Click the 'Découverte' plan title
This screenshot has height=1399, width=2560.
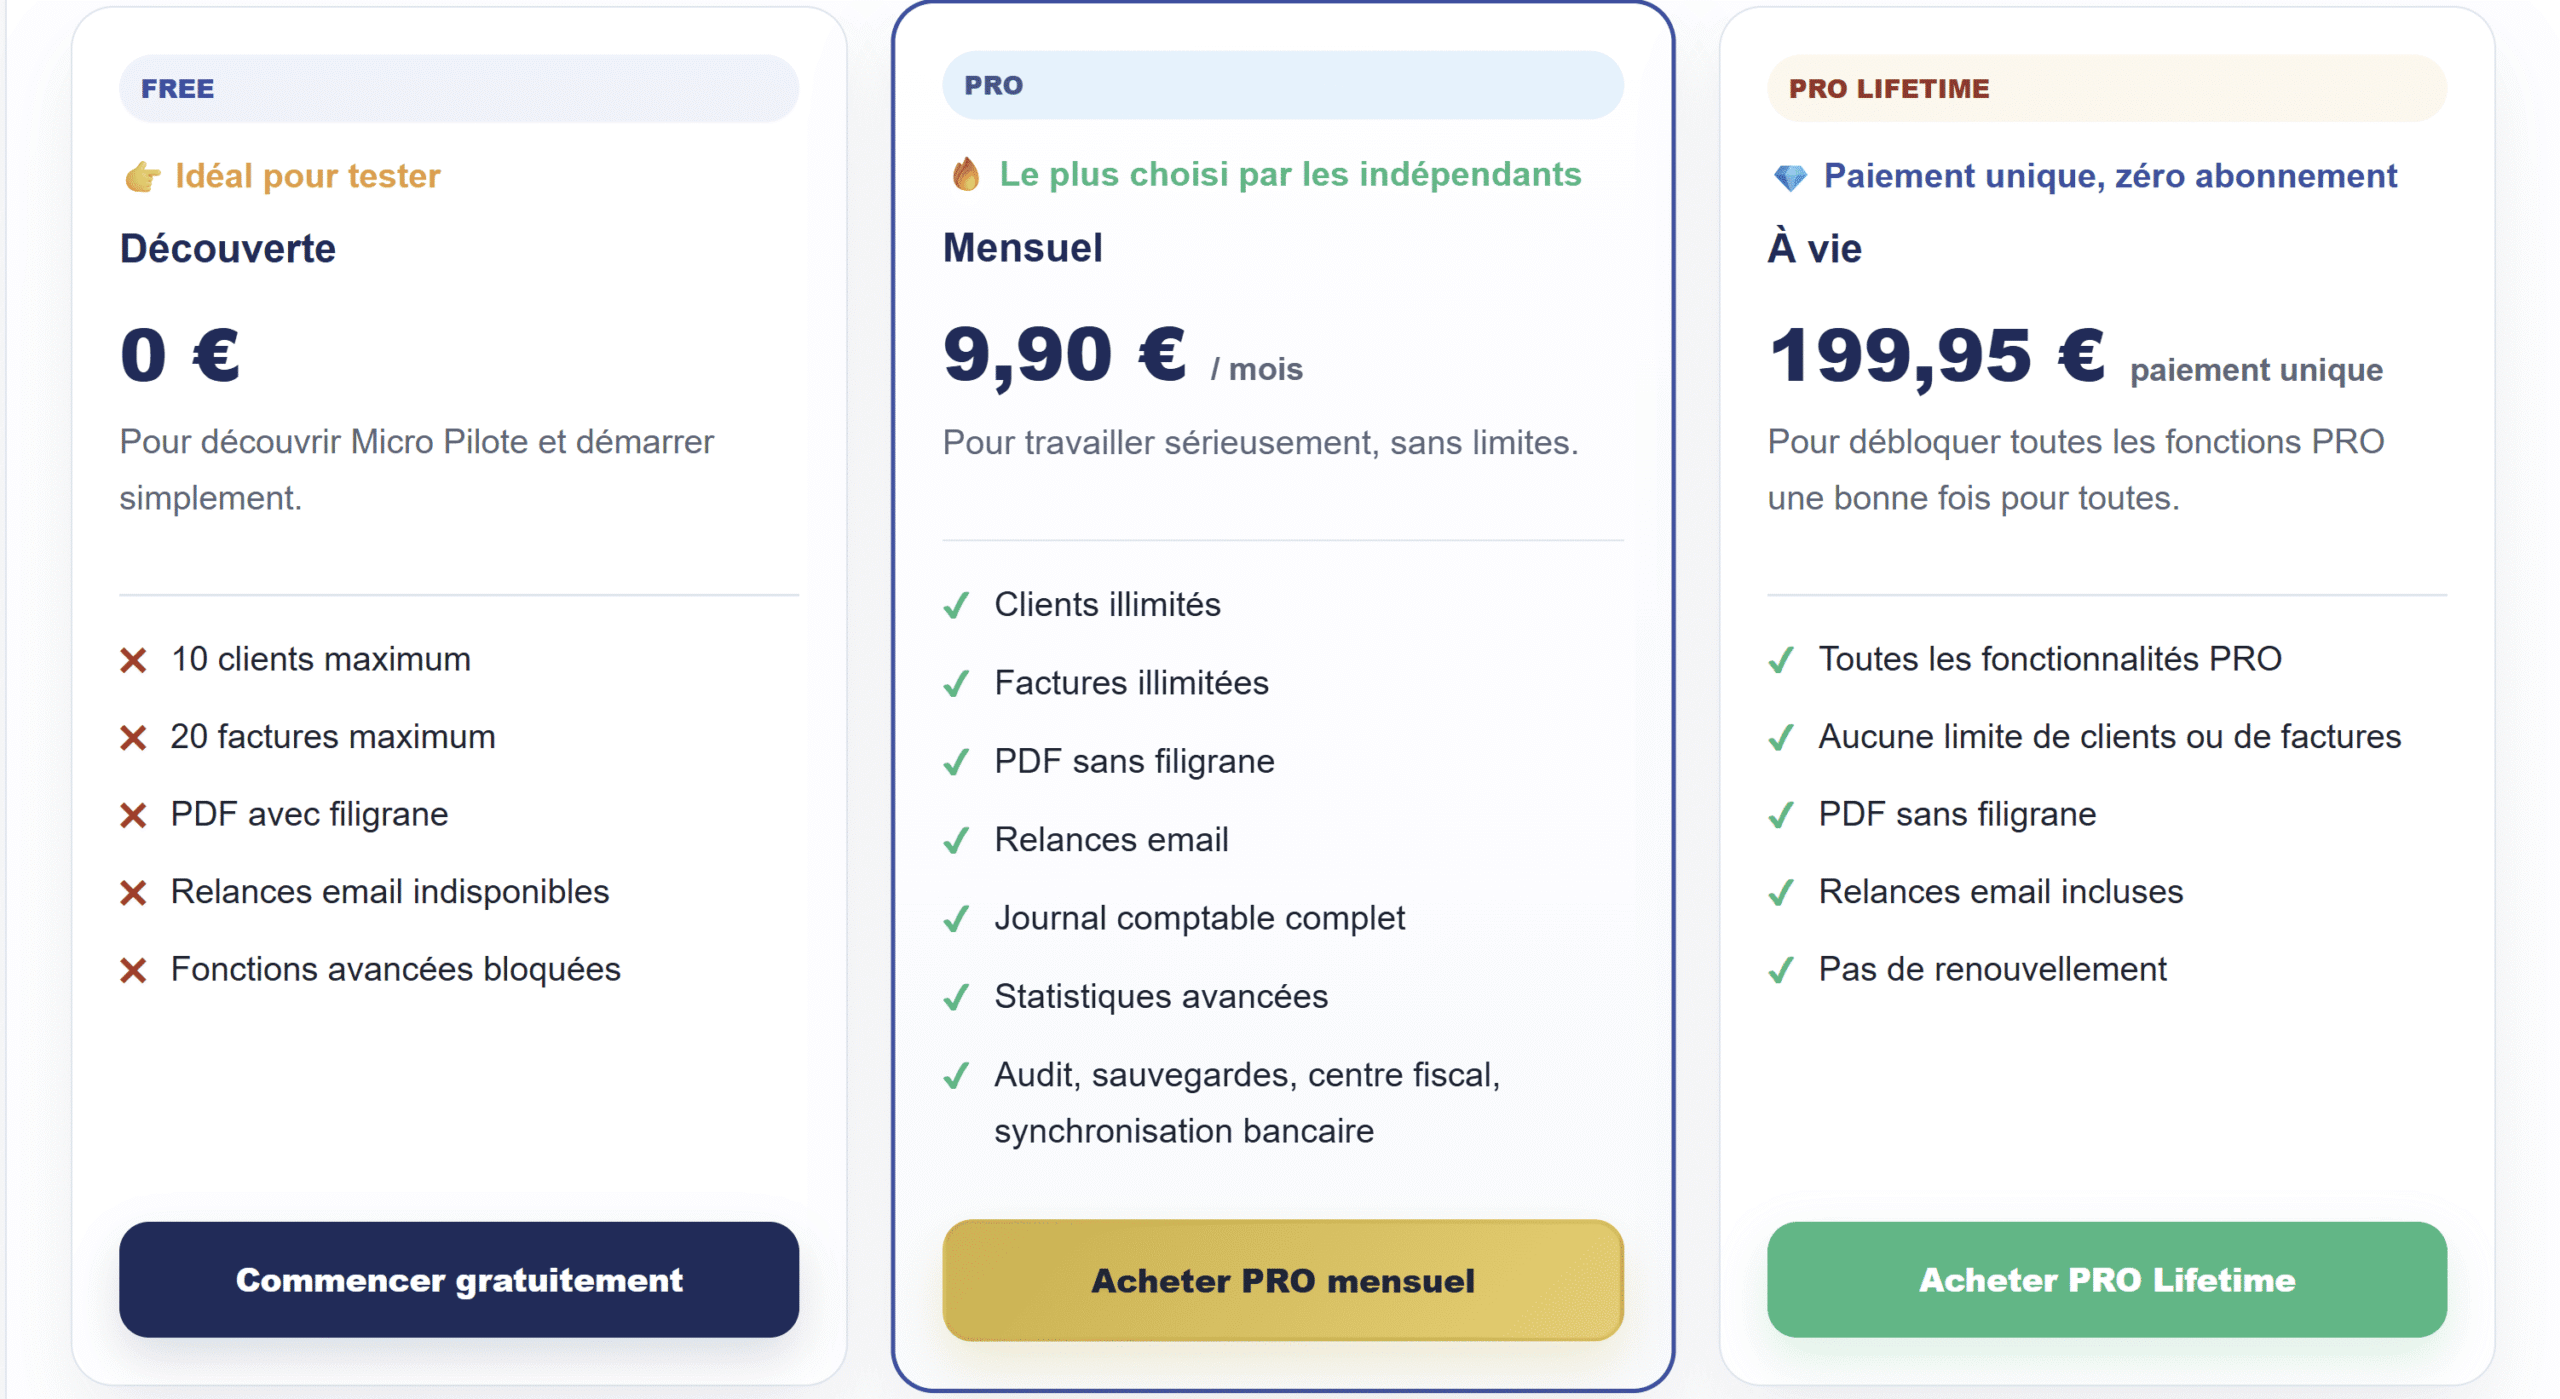tap(227, 248)
